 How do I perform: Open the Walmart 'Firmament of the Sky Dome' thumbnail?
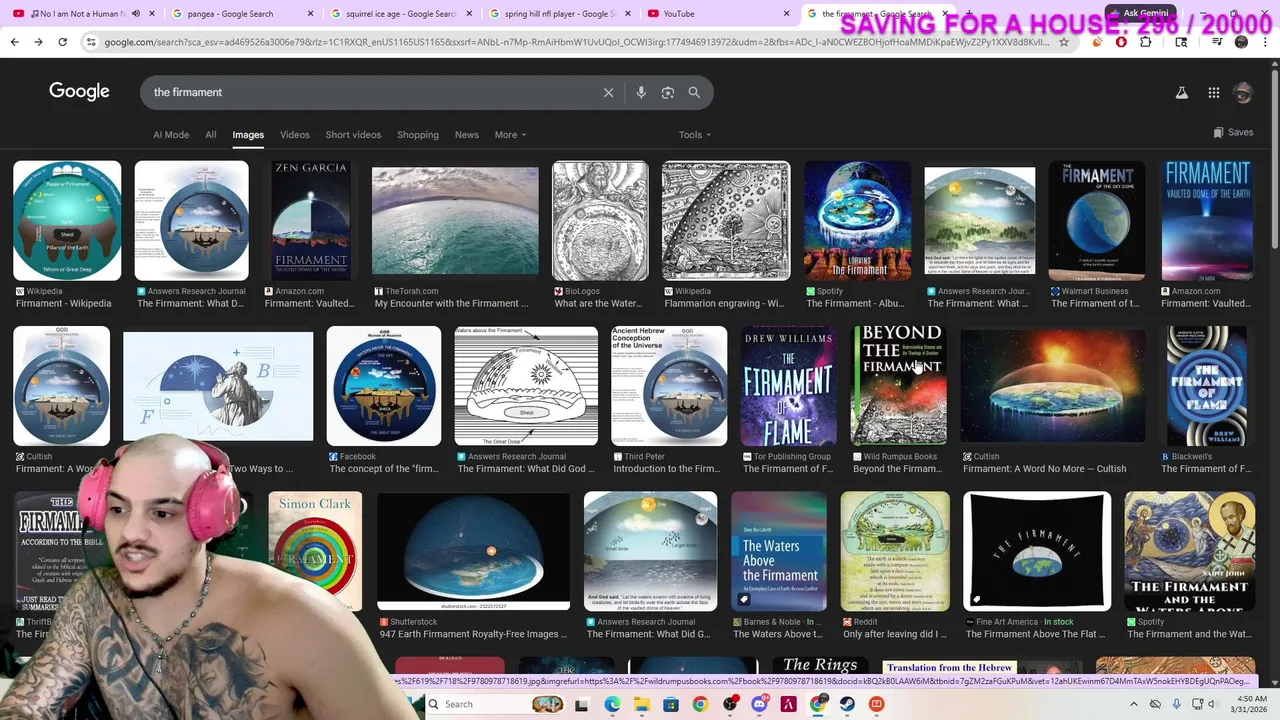coord(1097,220)
